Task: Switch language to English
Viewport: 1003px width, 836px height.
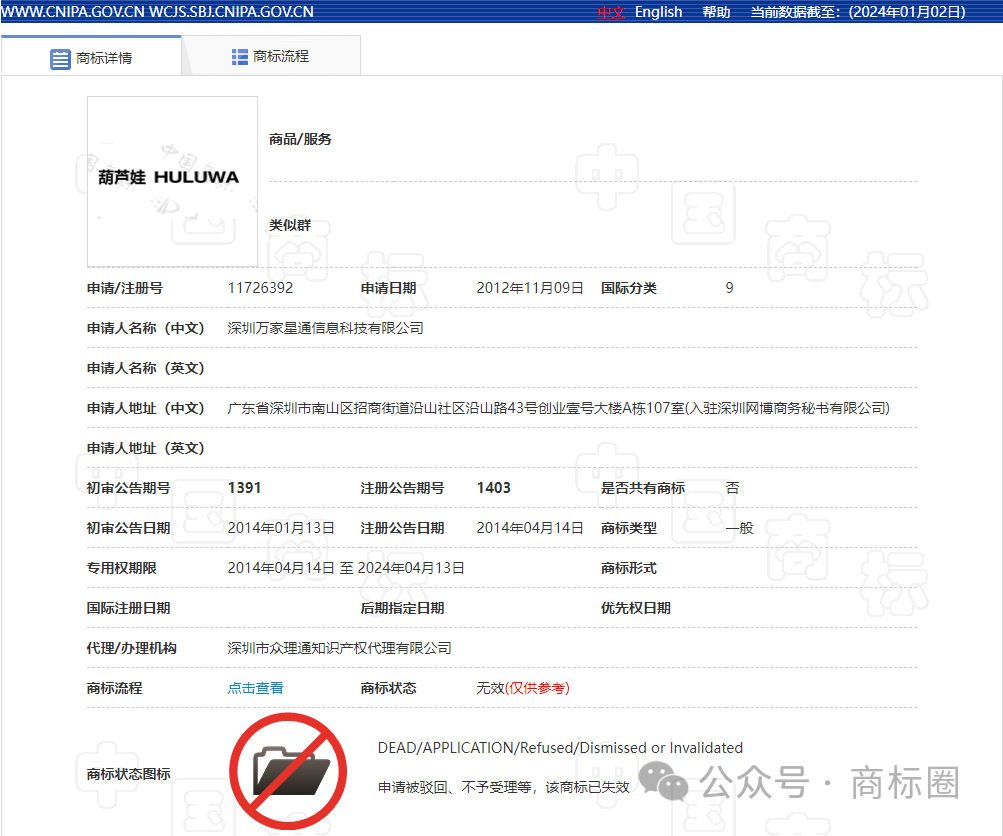Action: (x=658, y=12)
